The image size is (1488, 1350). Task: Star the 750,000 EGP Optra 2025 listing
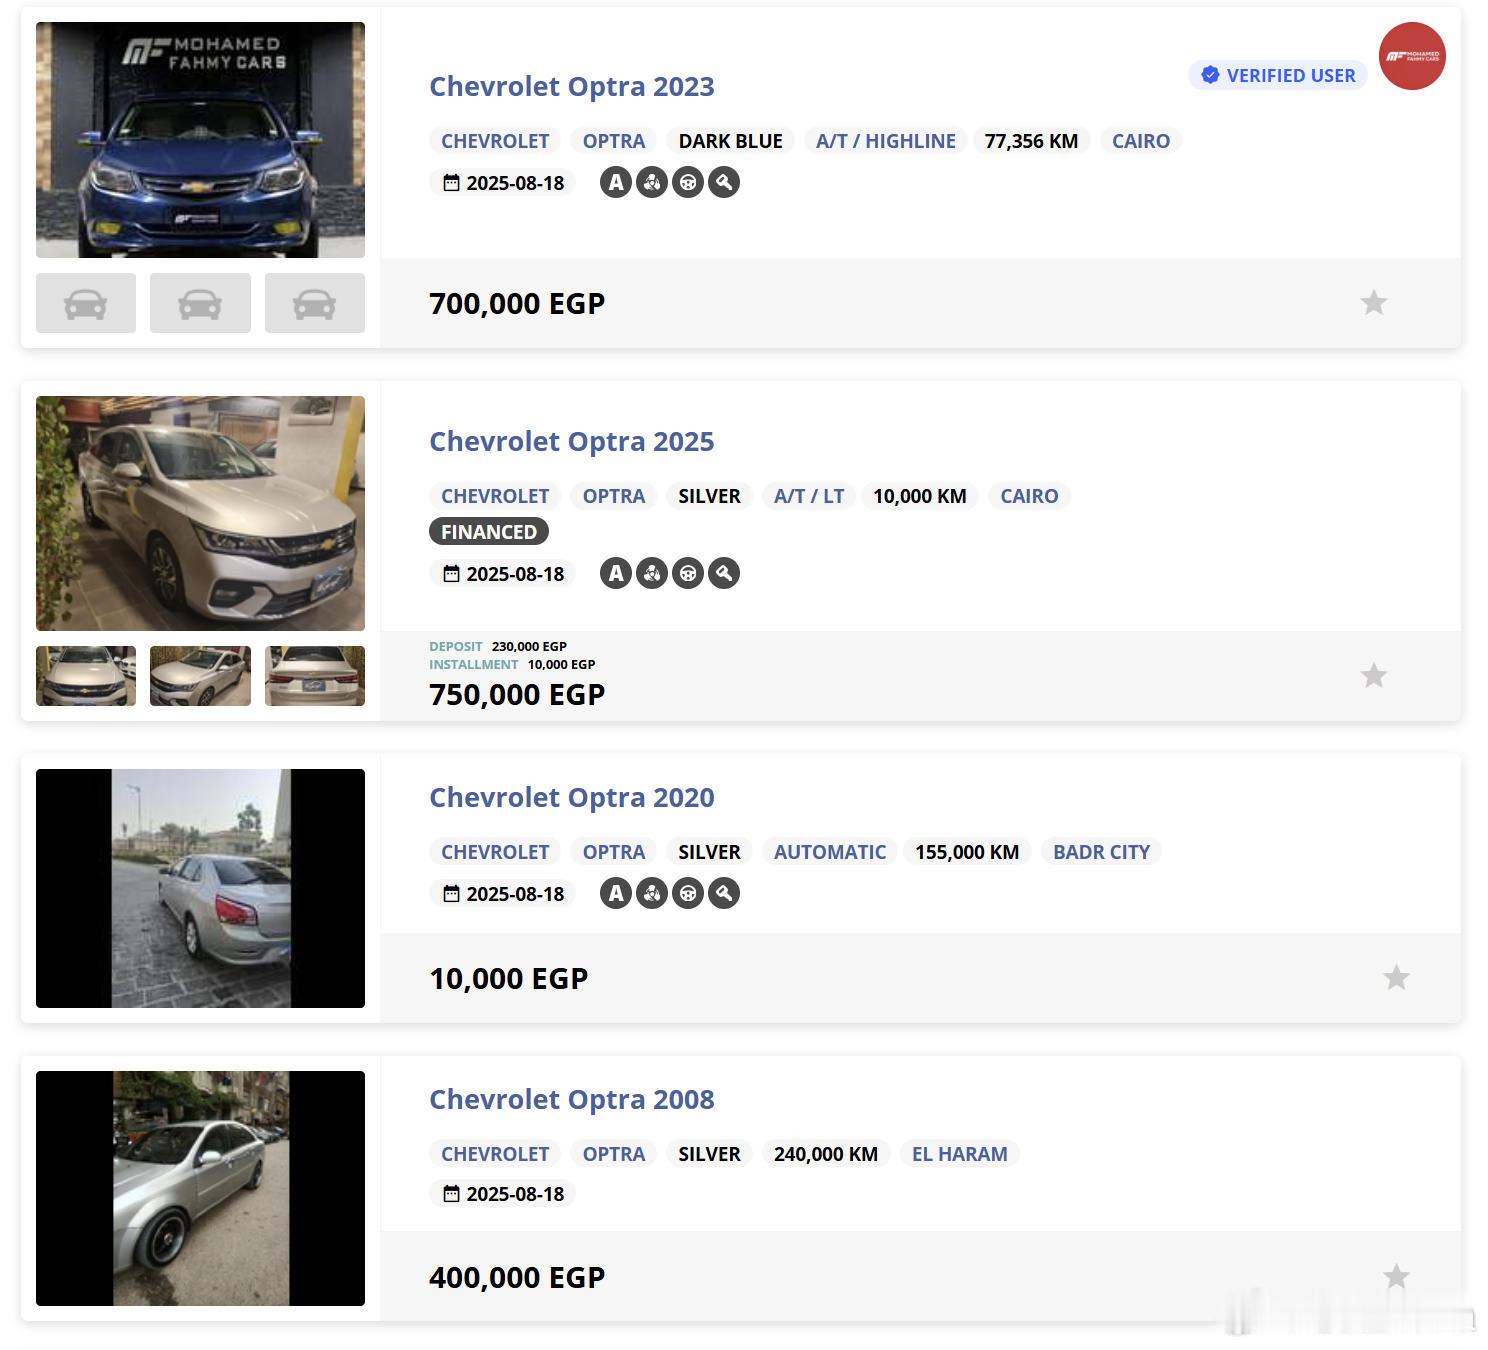(1374, 675)
